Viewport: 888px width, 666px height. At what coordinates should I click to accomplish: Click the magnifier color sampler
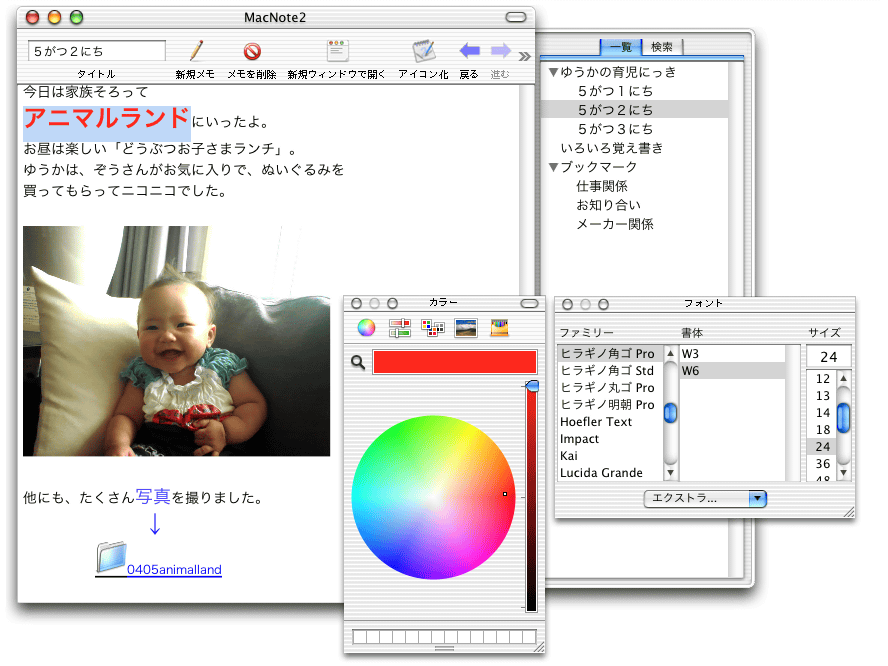[358, 362]
